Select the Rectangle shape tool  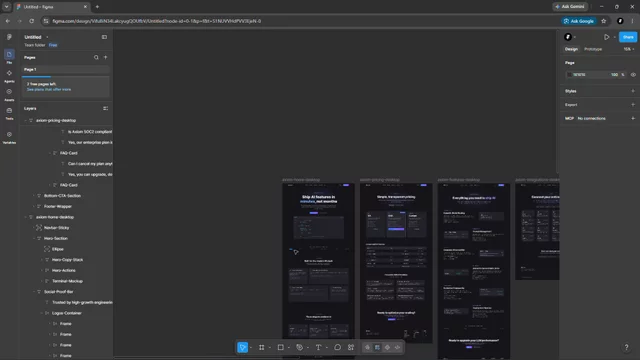pos(280,347)
